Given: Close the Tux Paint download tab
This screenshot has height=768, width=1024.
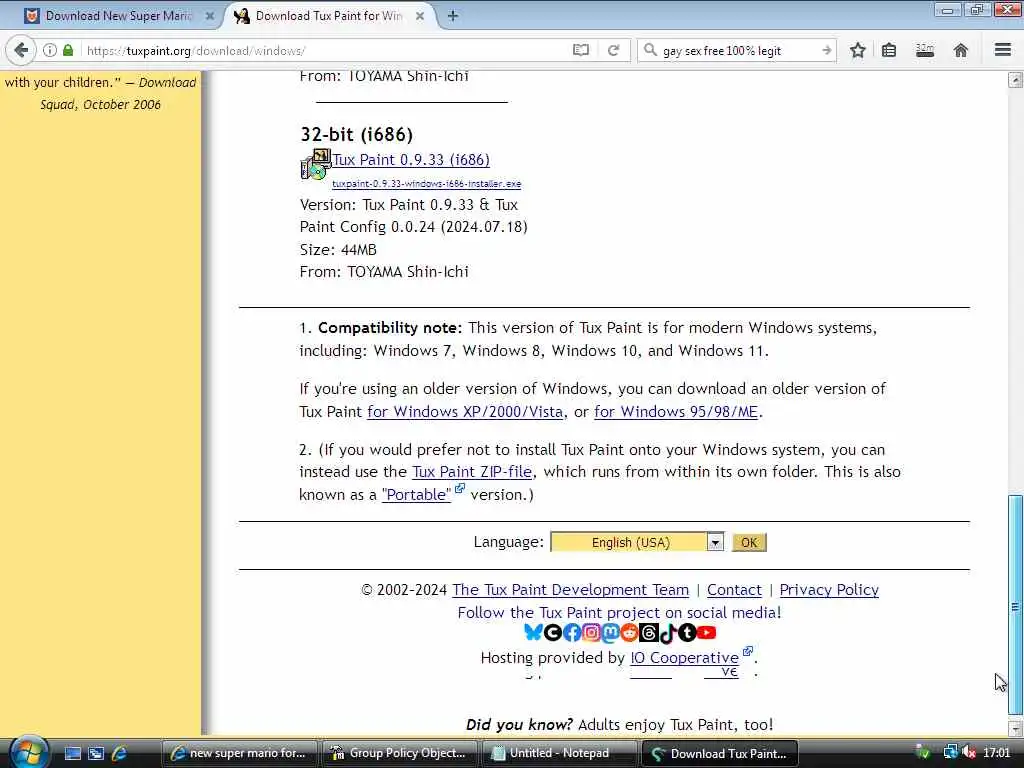Looking at the screenshot, I should [420, 16].
